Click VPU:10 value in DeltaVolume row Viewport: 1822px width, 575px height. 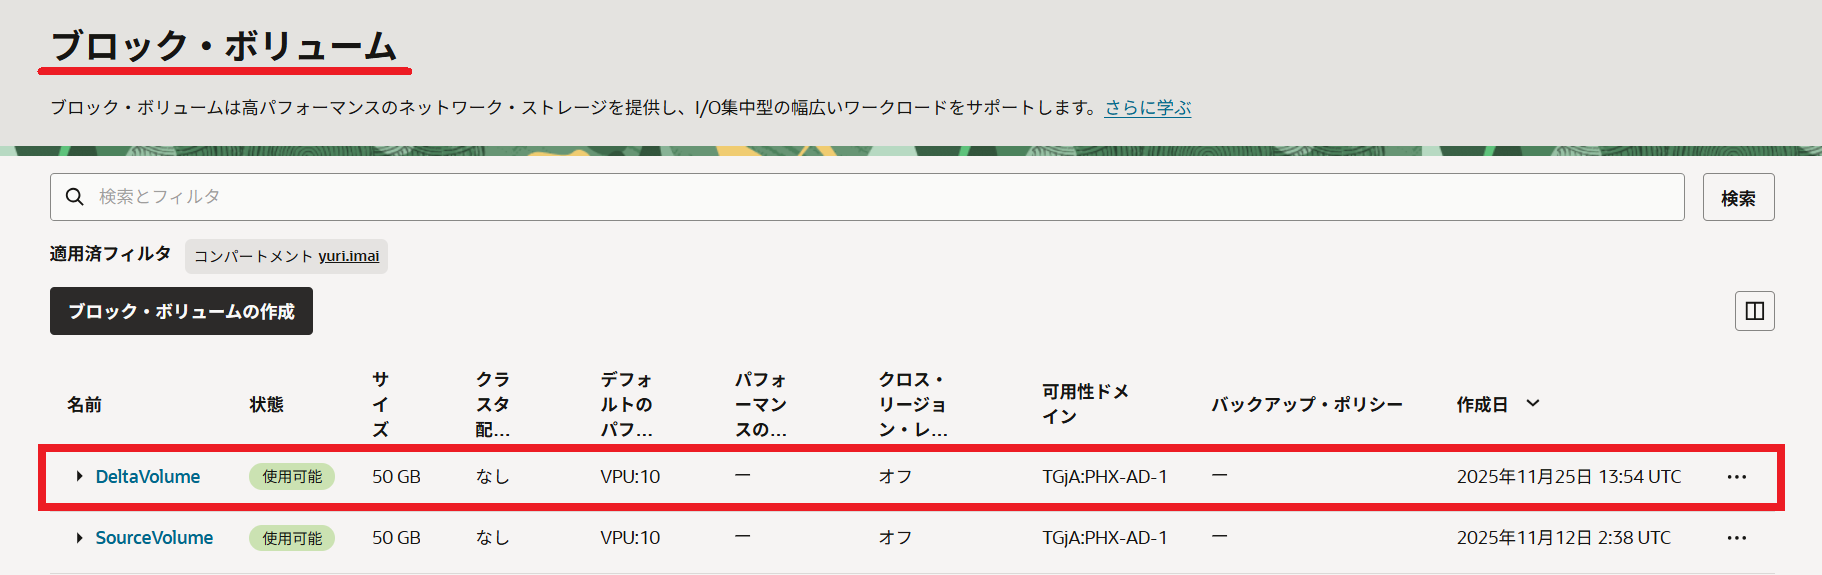(630, 477)
